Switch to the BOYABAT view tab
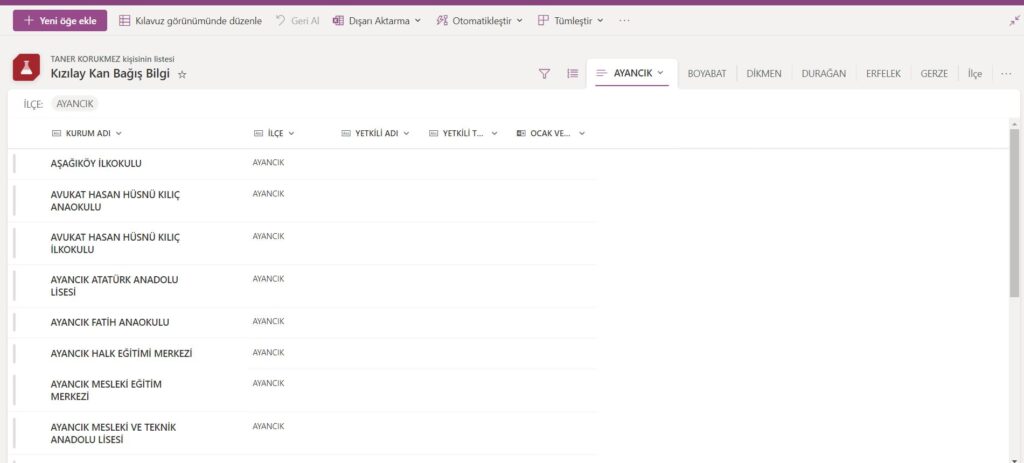1024x463 pixels. [x=707, y=73]
